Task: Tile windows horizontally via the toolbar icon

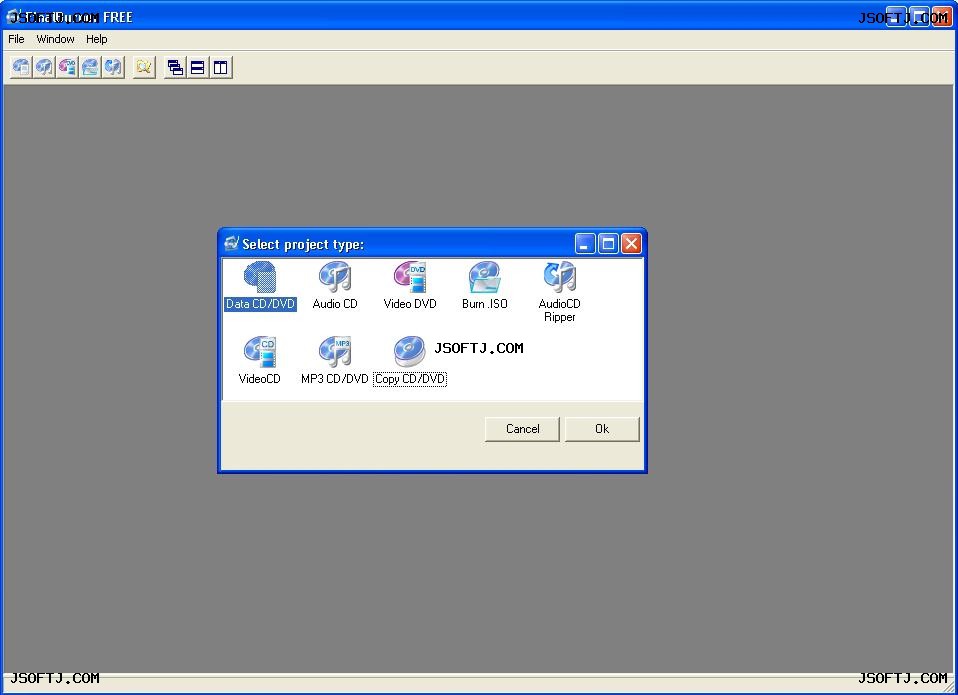Action: point(198,67)
